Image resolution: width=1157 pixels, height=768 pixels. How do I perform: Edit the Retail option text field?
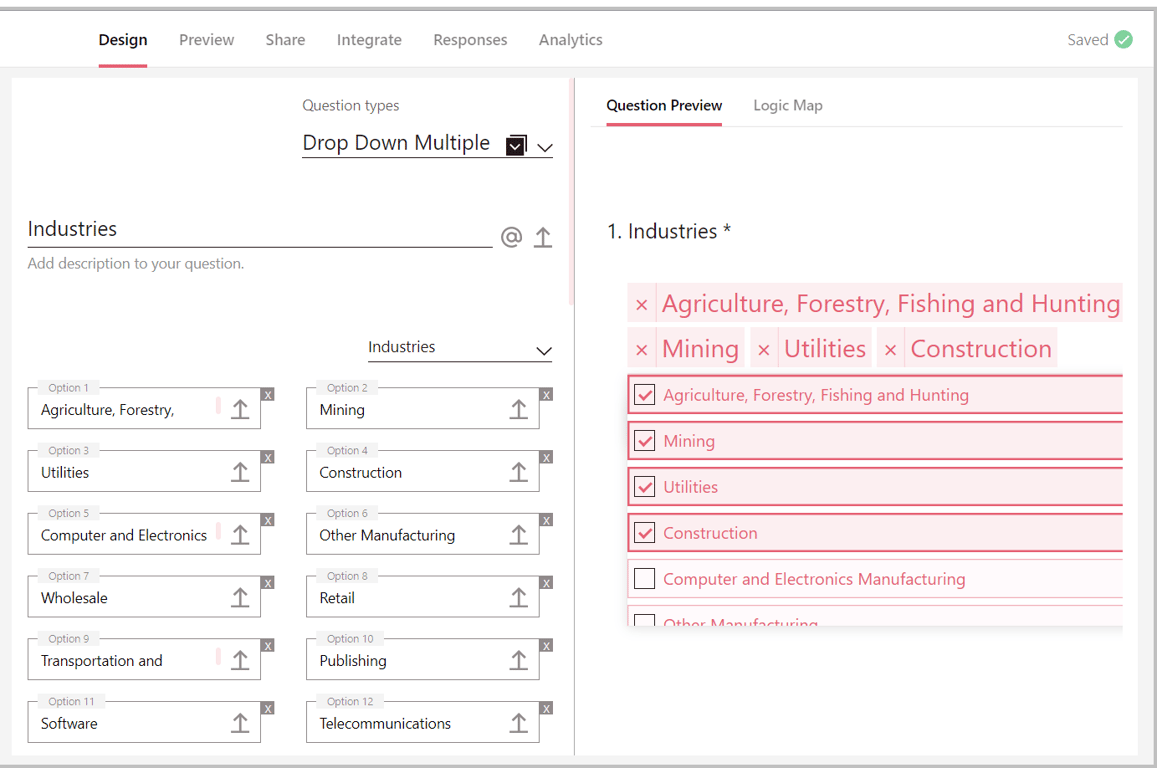(400, 598)
